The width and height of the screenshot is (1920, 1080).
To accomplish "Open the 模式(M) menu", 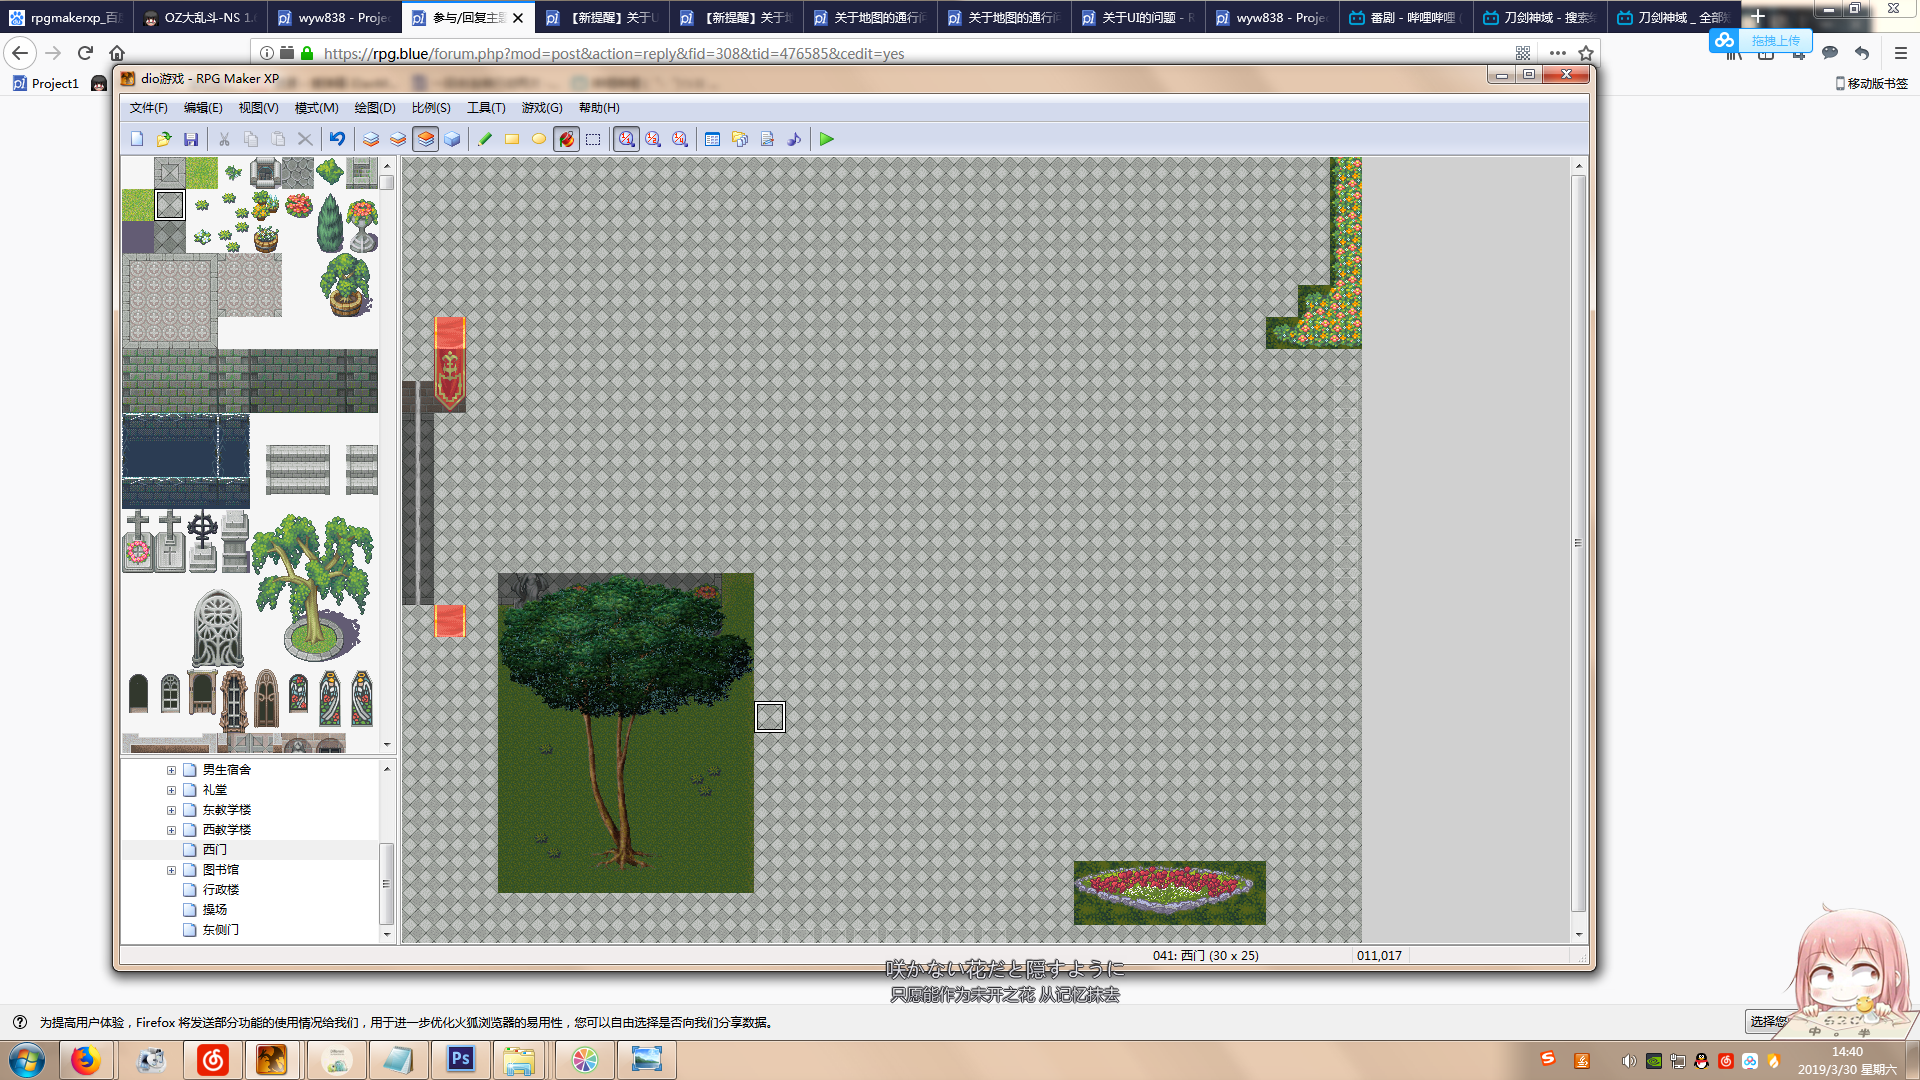I will point(317,108).
